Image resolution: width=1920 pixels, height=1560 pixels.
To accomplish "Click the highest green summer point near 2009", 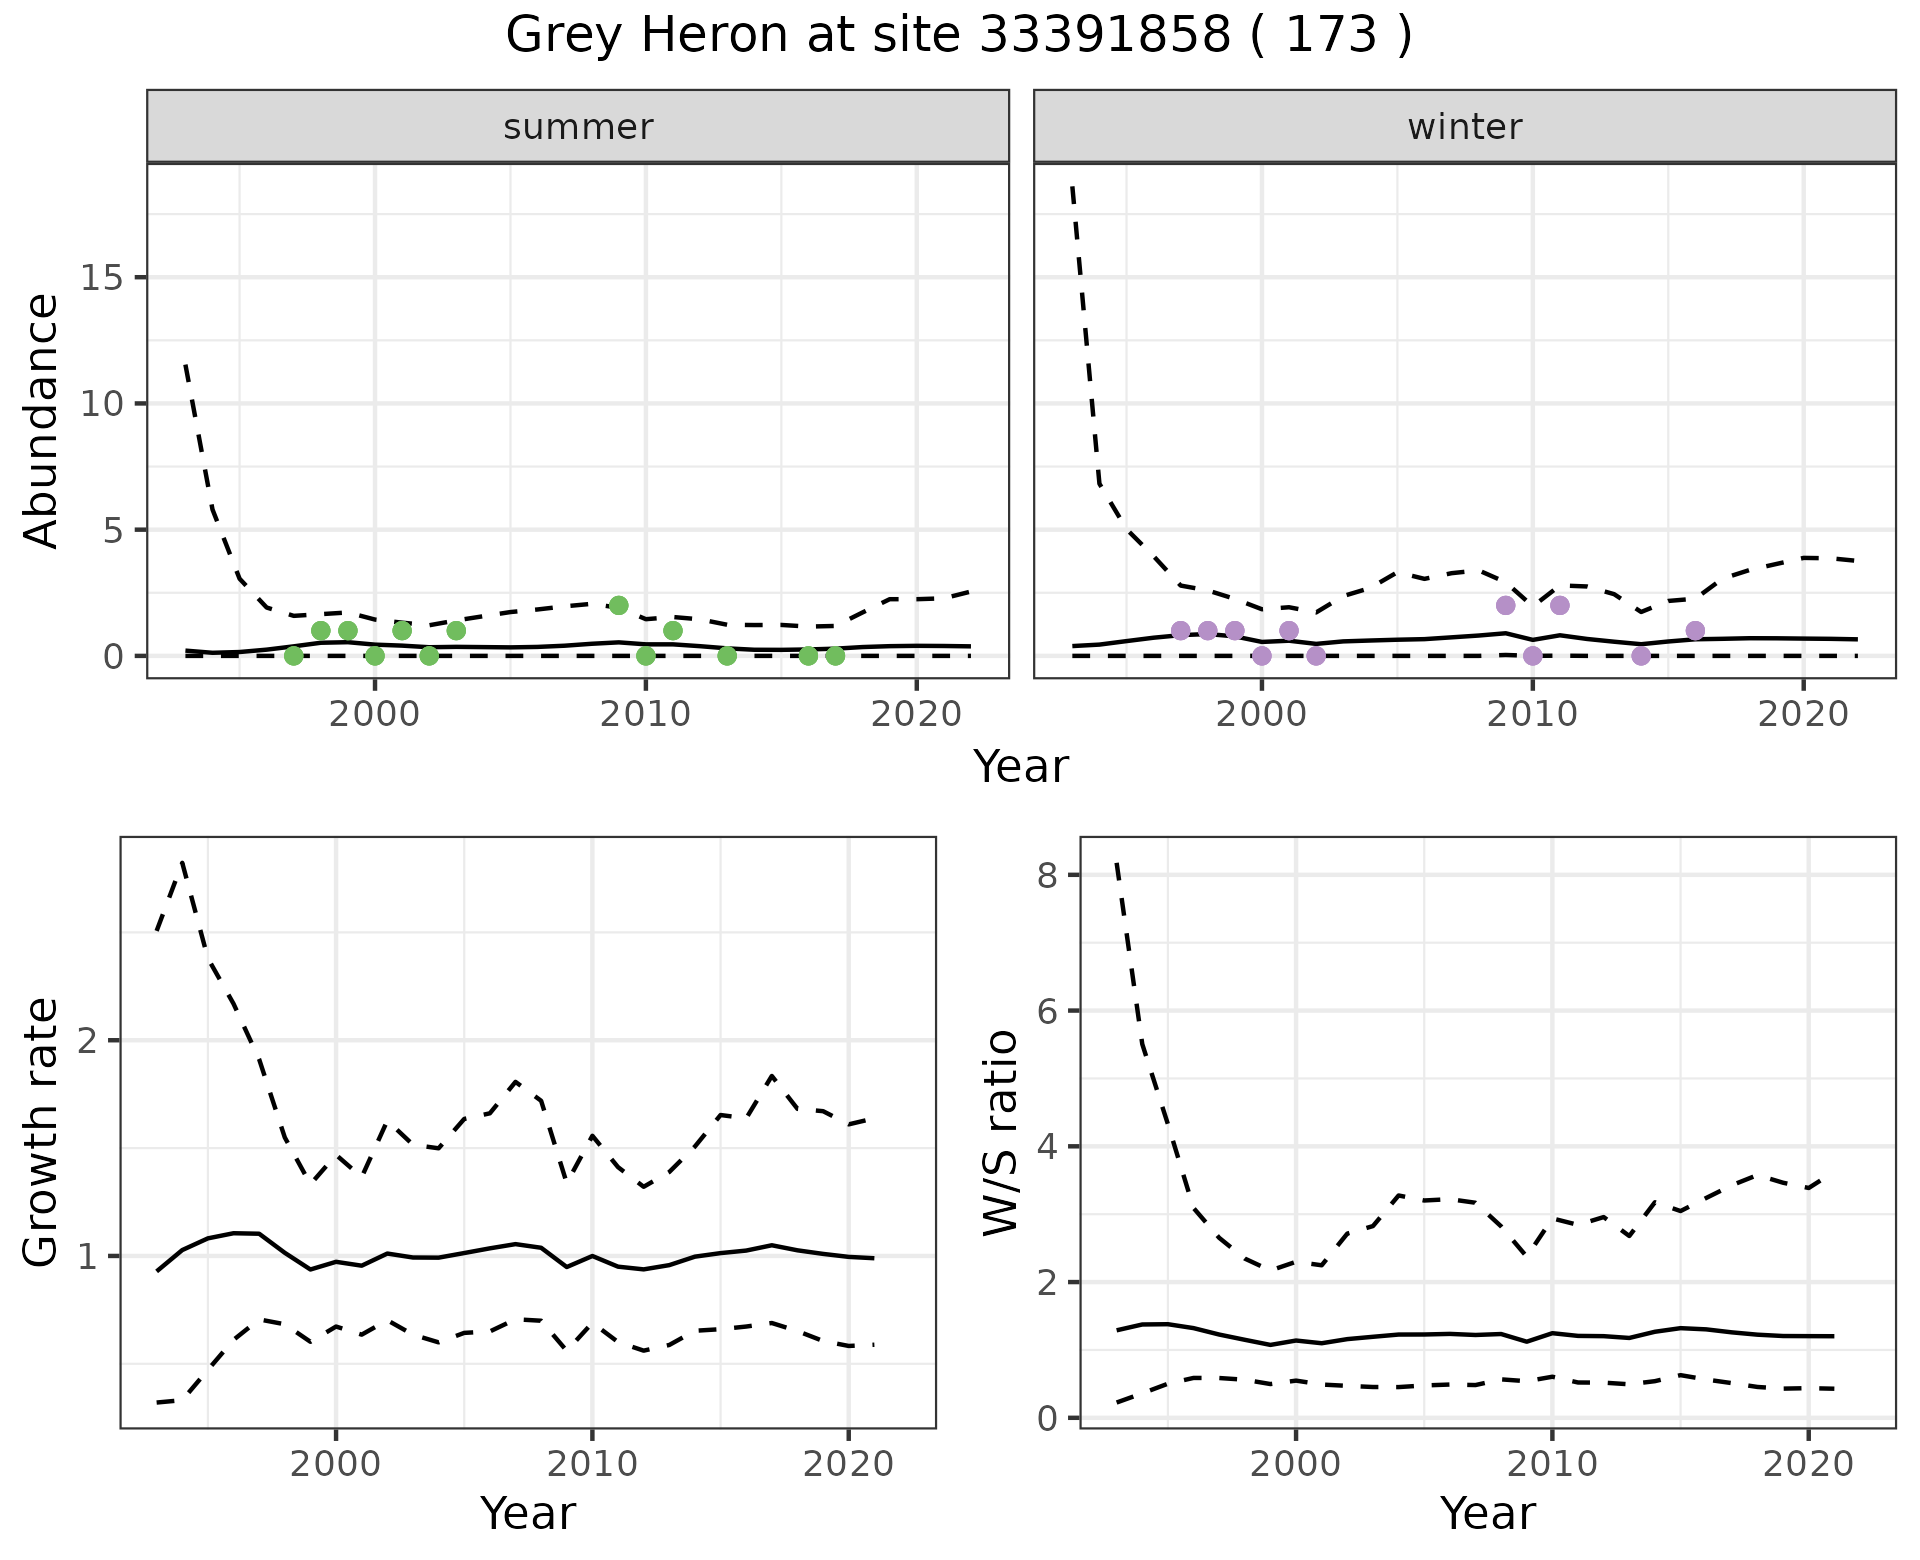I will pyautogui.click(x=618, y=605).
